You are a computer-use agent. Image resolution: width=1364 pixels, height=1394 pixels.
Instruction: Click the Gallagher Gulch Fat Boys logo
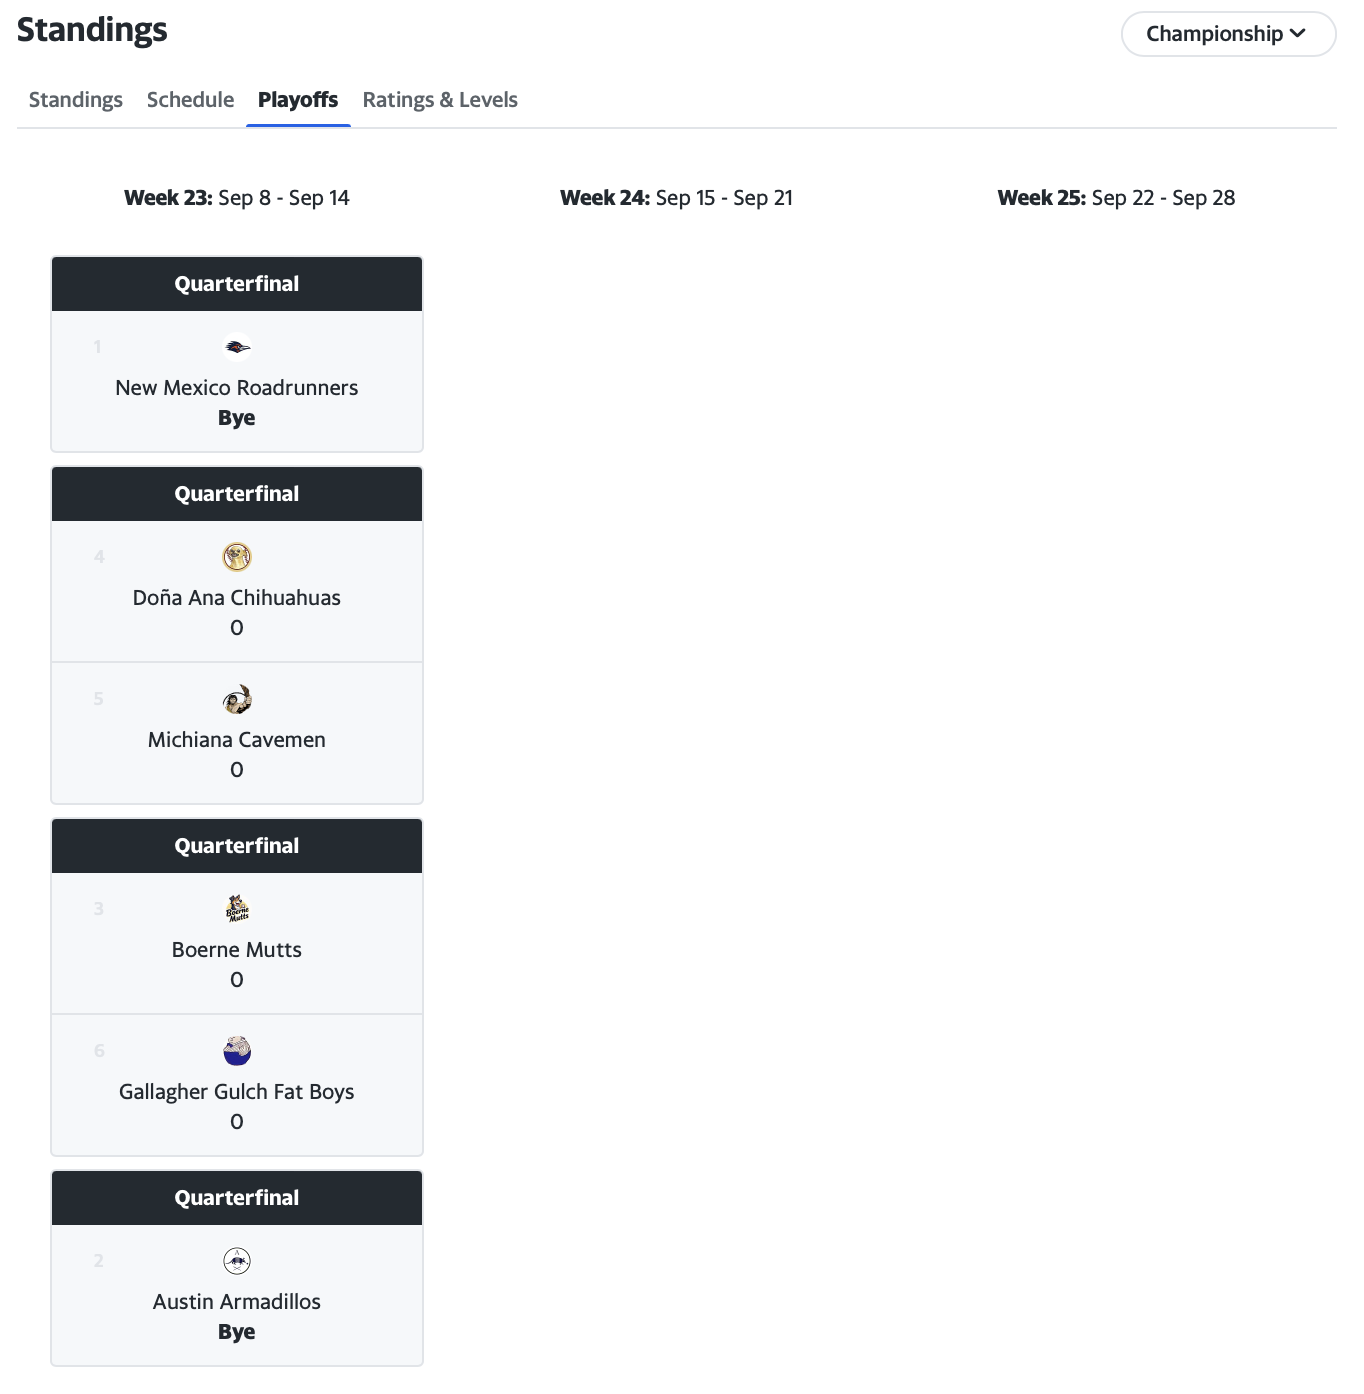[237, 1051]
